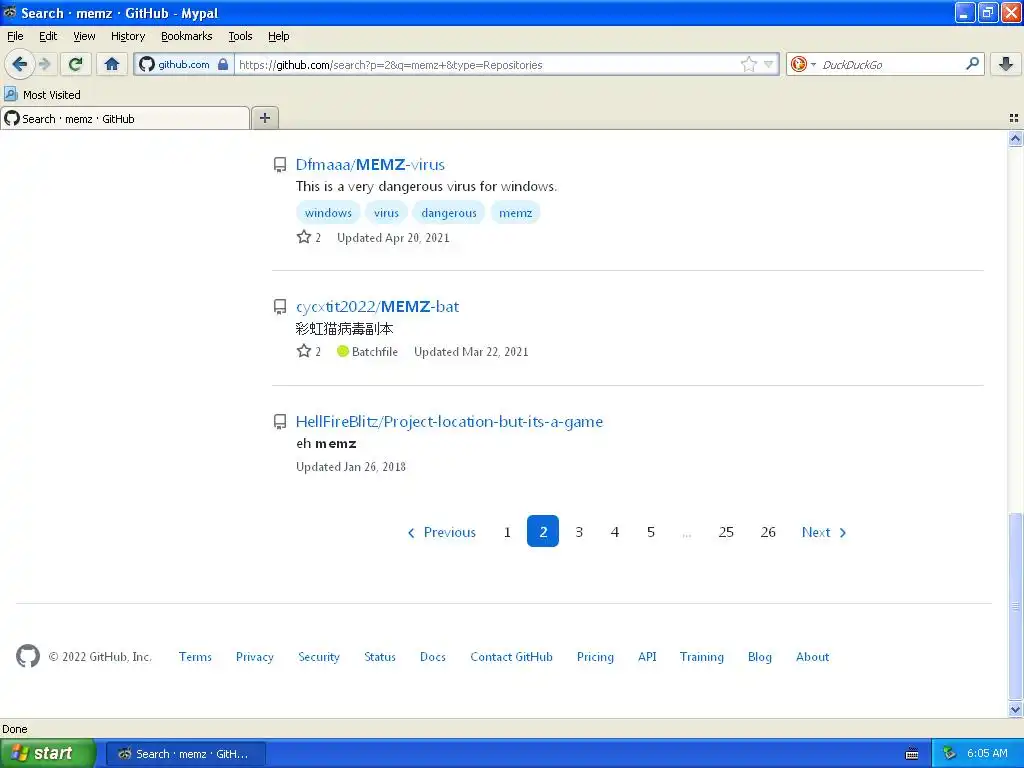Screen dimensions: 1024x768
Task: Click the address bar URL field
Action: coord(487,65)
